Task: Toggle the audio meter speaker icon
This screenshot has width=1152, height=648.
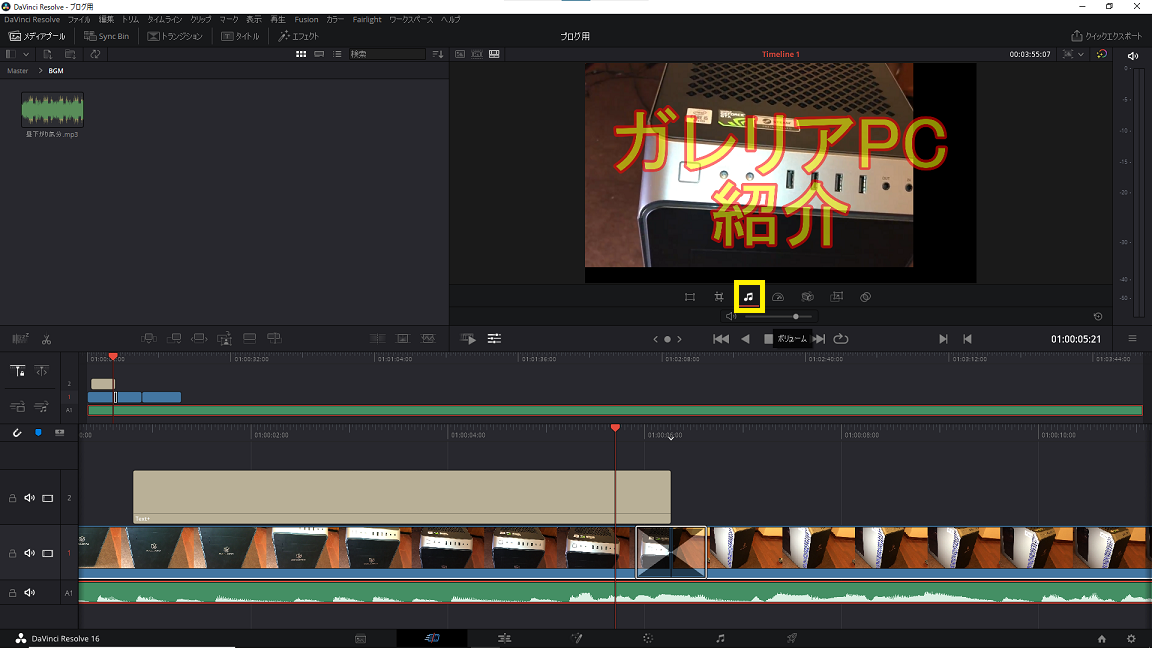Action: point(1133,56)
